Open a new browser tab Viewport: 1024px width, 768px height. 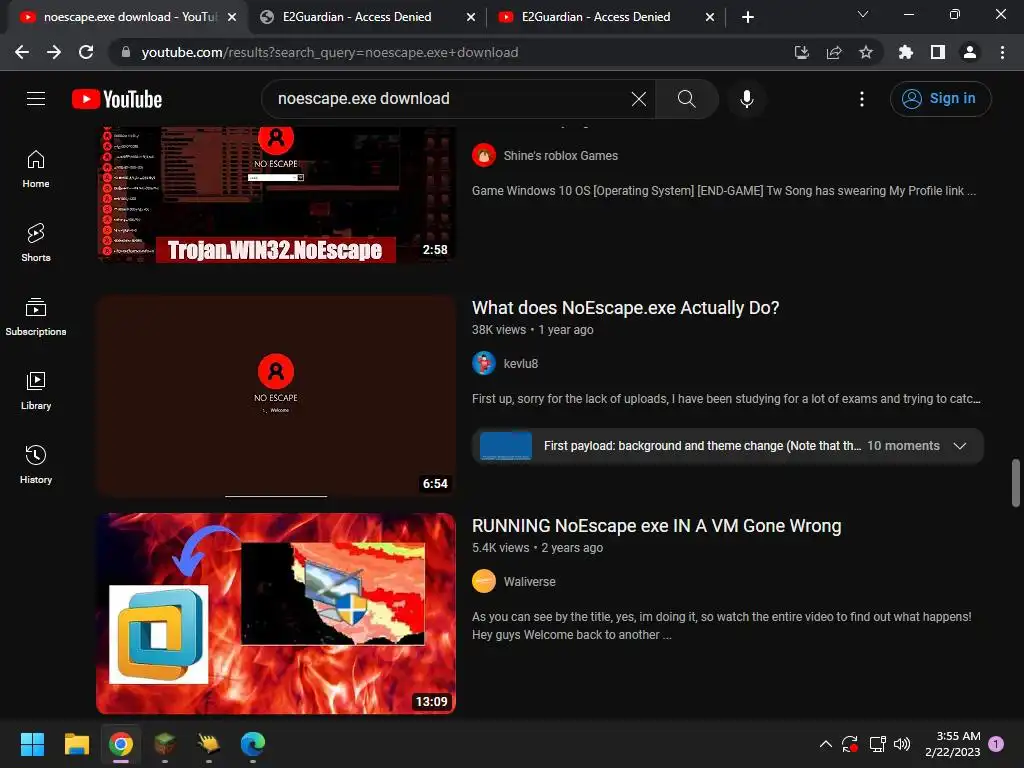[748, 17]
